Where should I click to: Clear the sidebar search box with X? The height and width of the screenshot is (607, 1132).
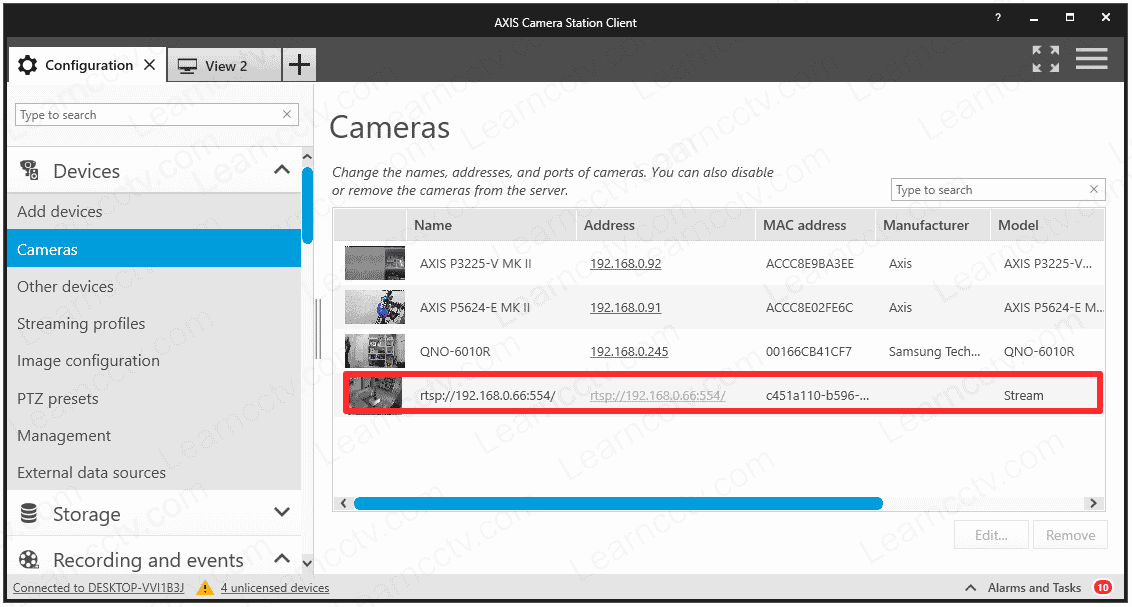pos(288,115)
